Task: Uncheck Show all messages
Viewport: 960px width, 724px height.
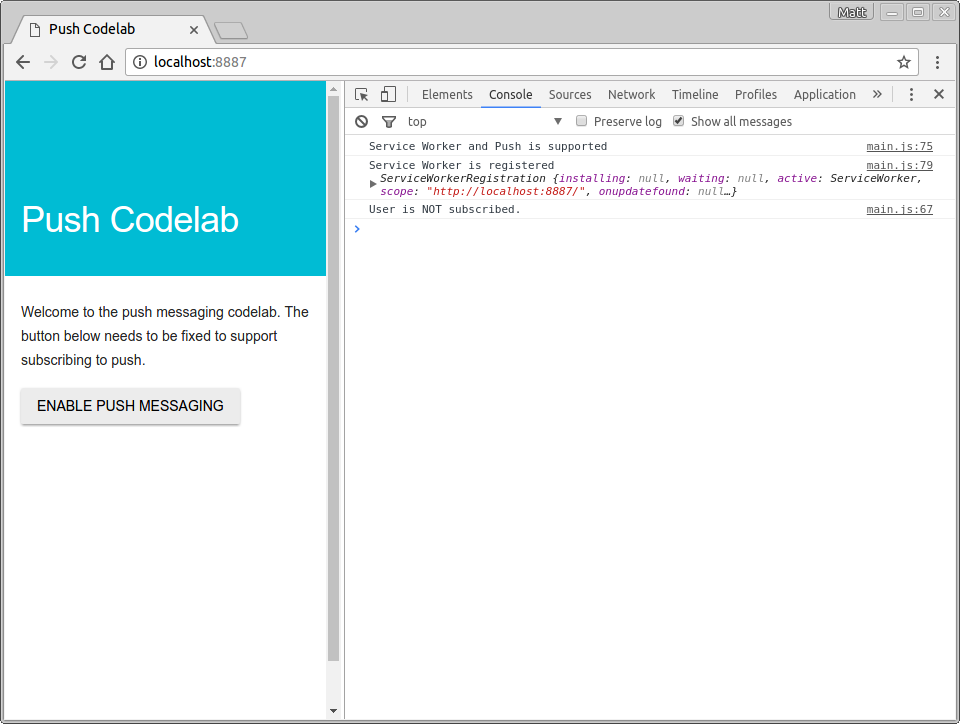Action: 679,122
